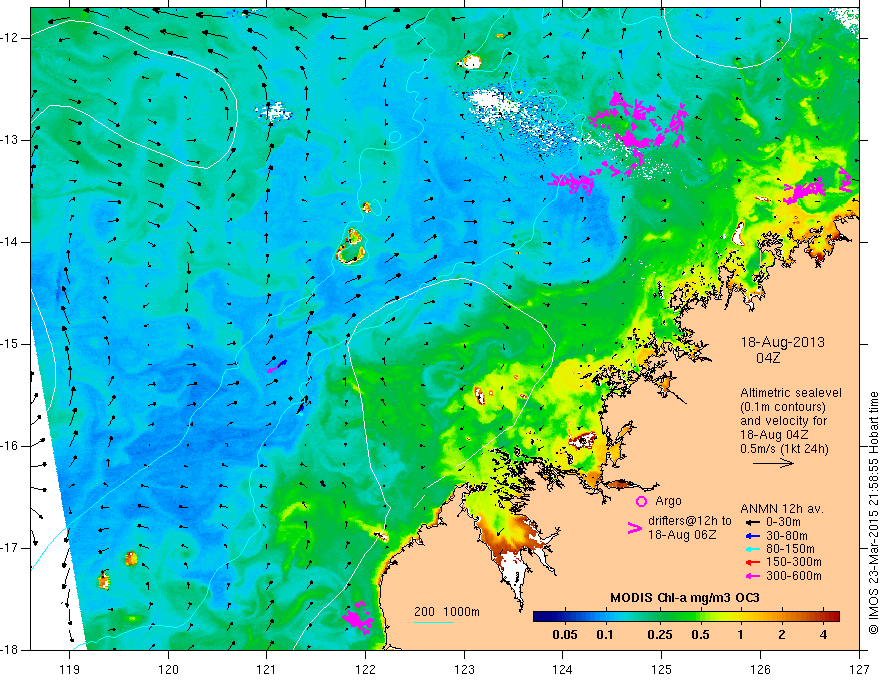Image resolution: width=880 pixels, height=680 pixels.
Task: Click the 'drifters@12h to' legend text
Action: 690,521
